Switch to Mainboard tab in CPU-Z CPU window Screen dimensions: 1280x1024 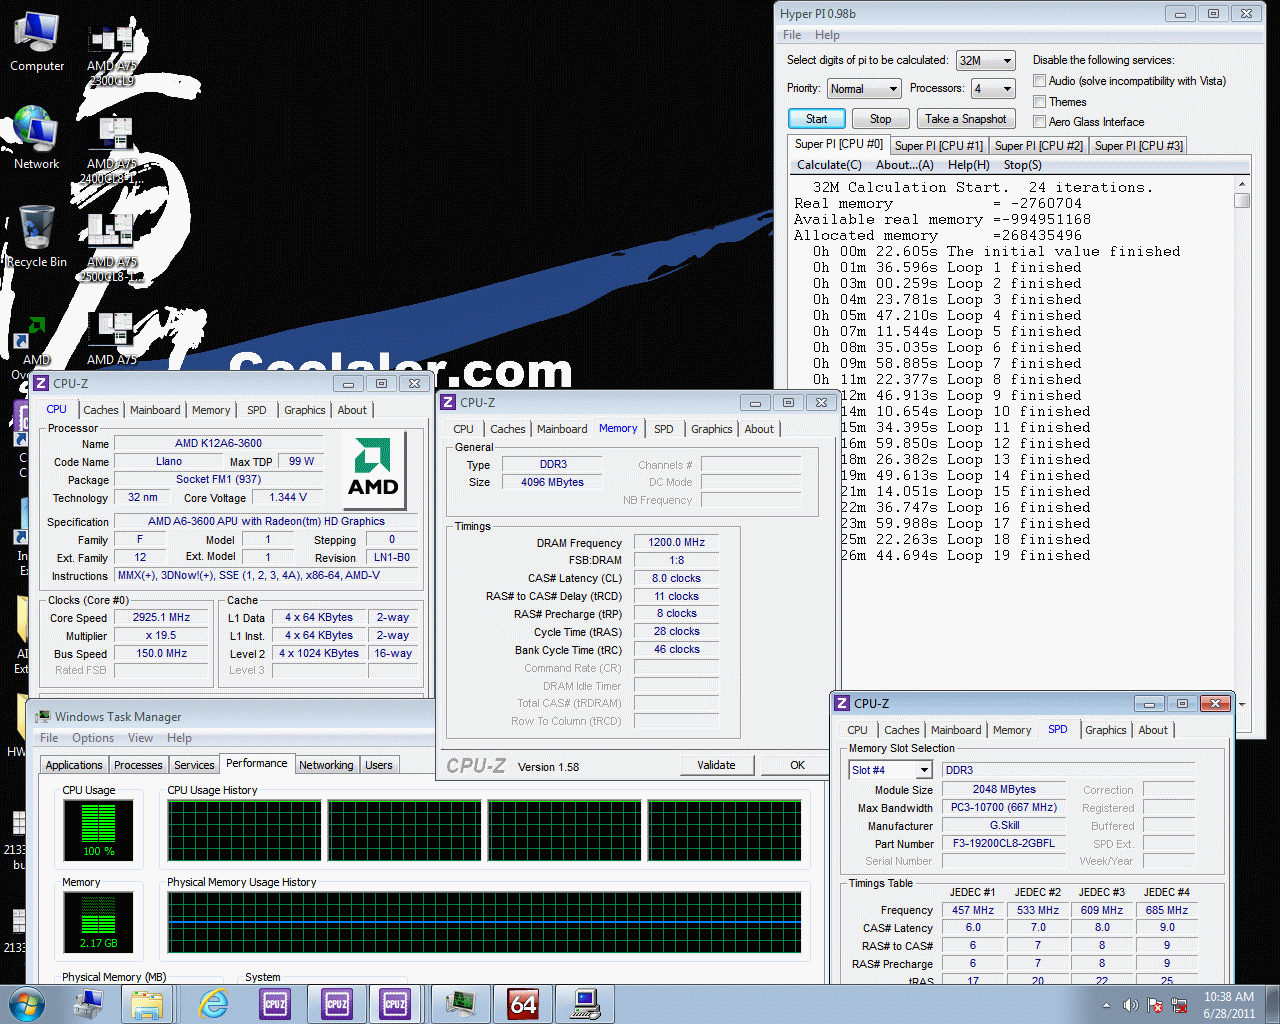(155, 410)
